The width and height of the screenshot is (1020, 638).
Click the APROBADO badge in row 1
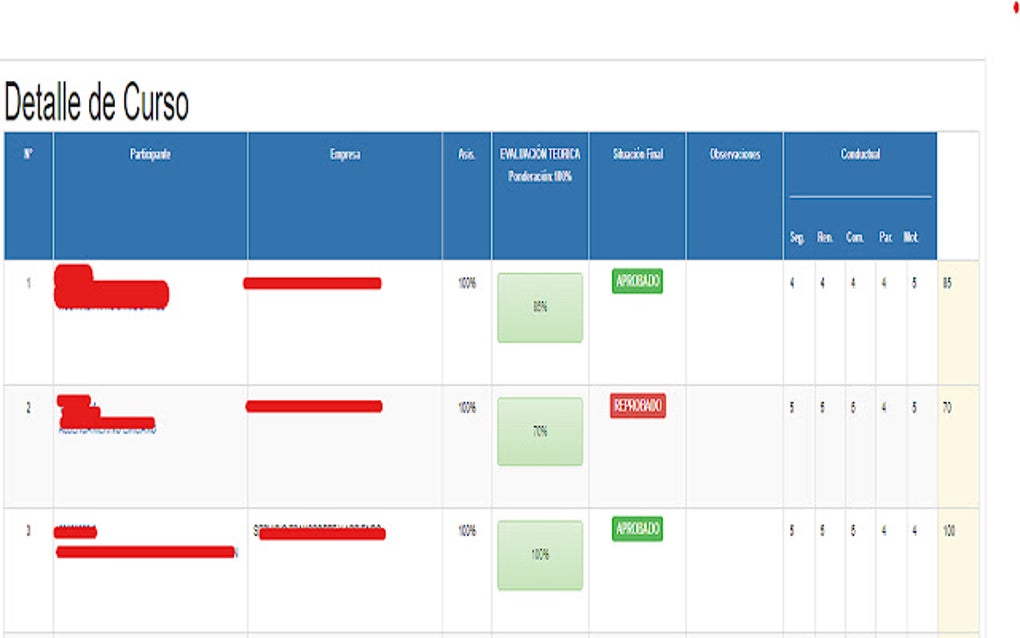pos(638,281)
